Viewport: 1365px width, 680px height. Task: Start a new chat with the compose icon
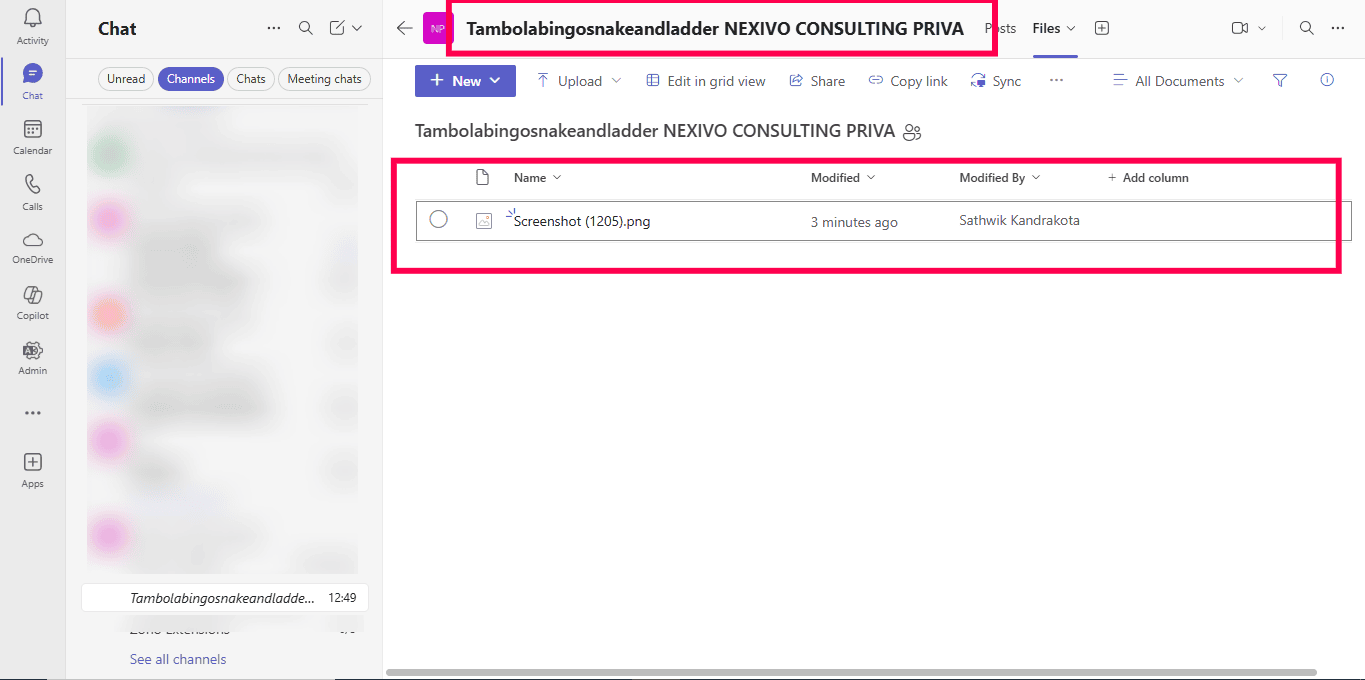tap(337, 28)
